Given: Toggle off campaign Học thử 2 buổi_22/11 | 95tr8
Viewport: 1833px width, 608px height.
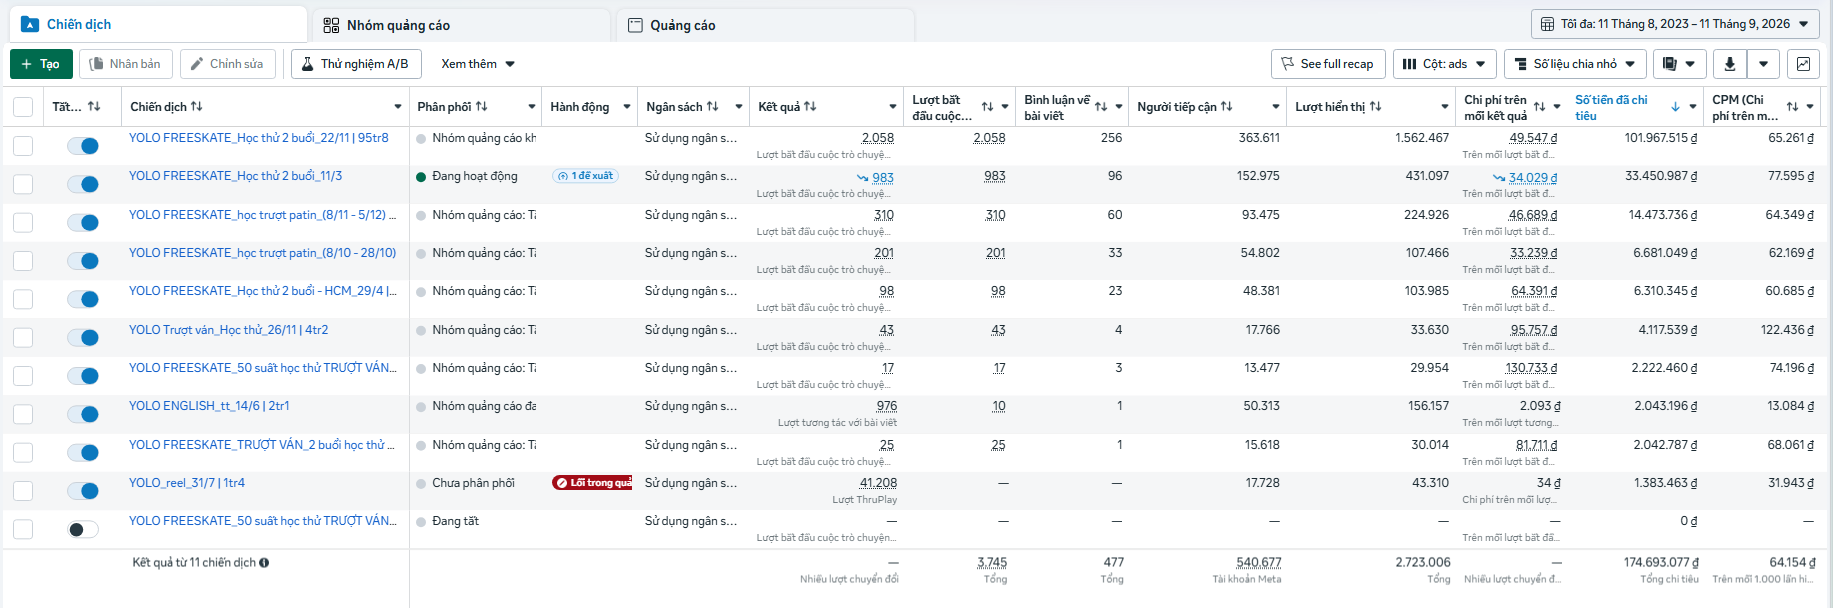Looking at the screenshot, I should tap(83, 146).
